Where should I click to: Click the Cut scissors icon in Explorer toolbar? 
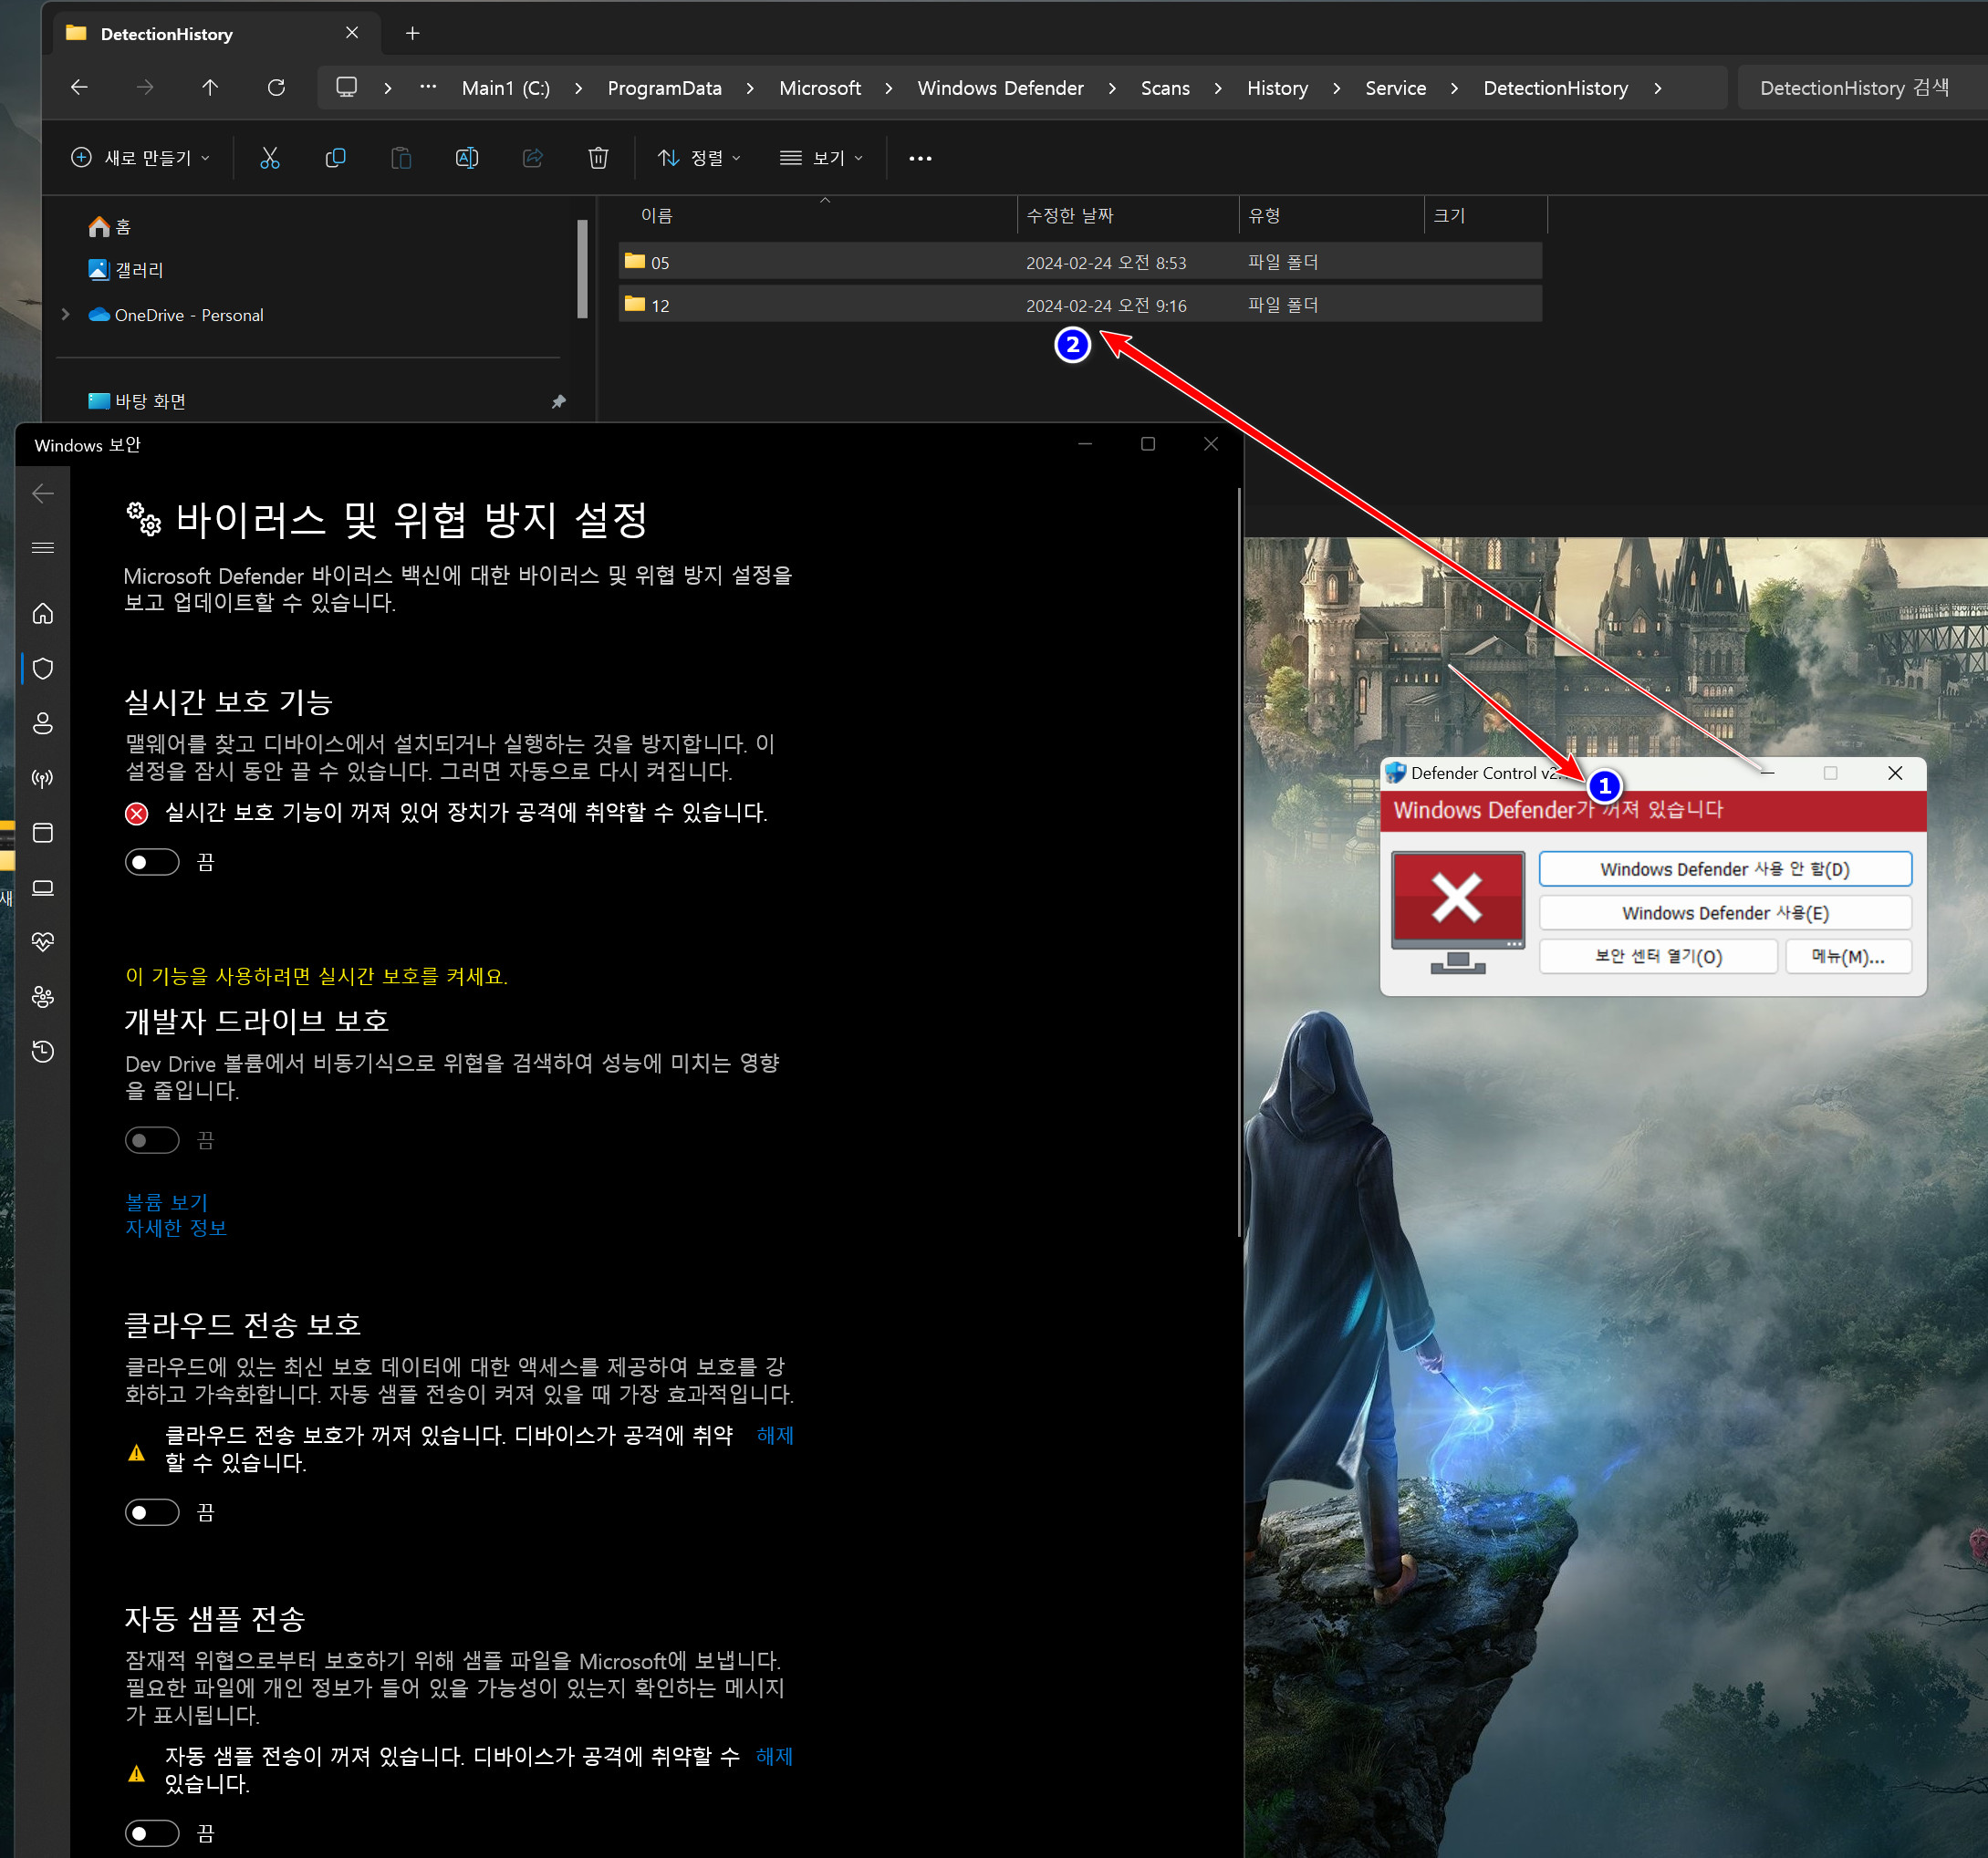270,158
